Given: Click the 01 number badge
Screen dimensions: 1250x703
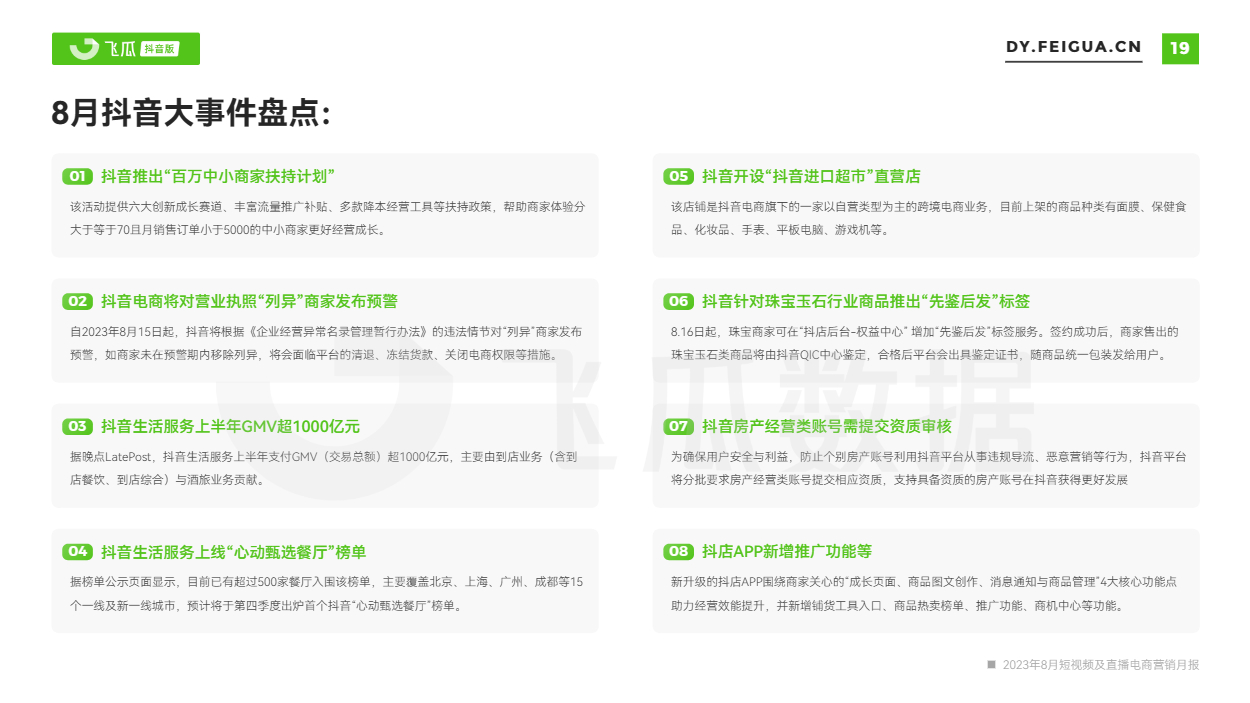Looking at the screenshot, I should pyautogui.click(x=77, y=176).
